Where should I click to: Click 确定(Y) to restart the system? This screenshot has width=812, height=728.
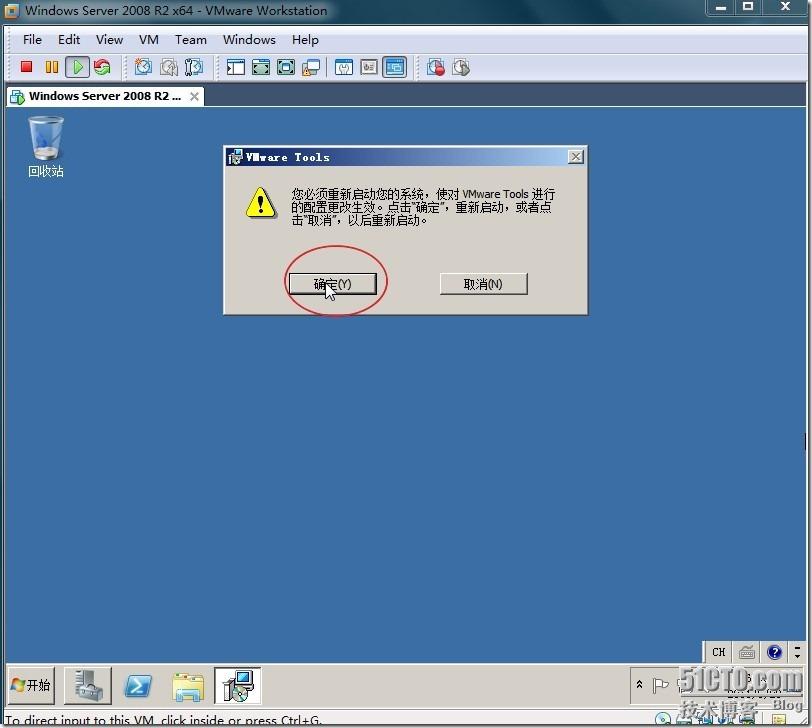click(332, 284)
